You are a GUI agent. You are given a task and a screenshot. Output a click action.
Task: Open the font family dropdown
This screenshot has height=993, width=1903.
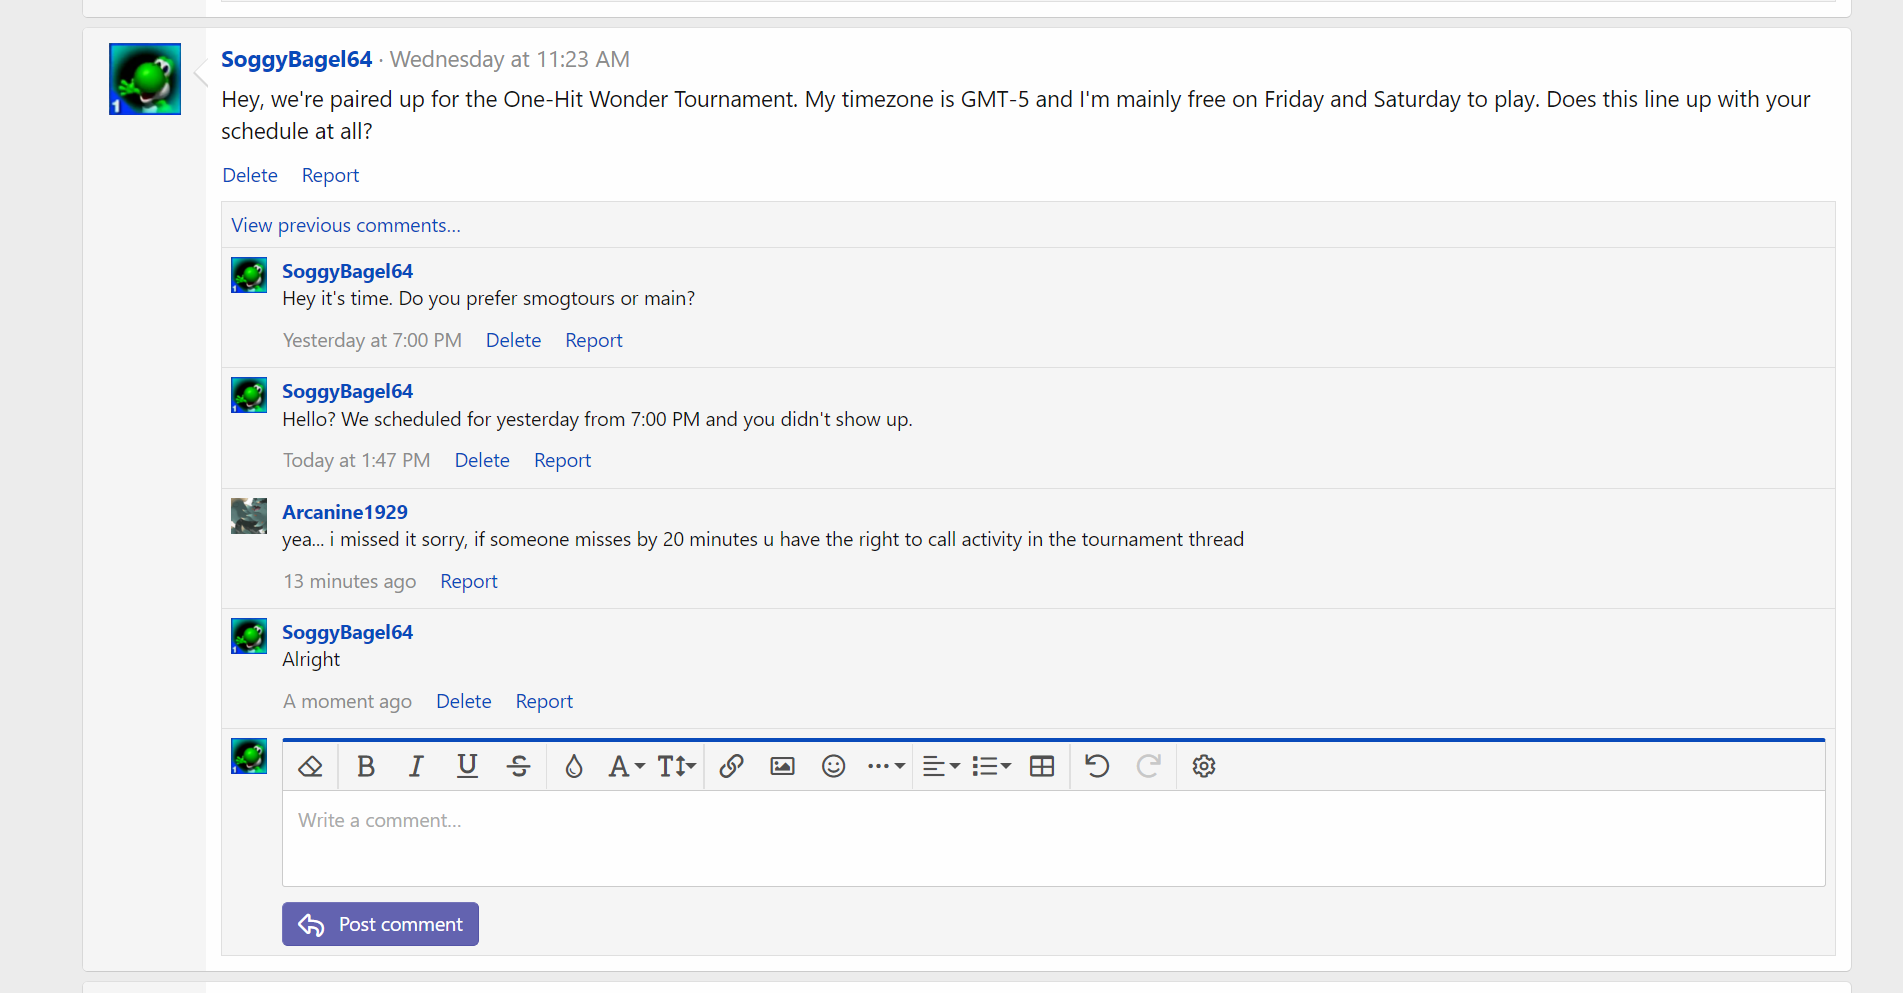tap(626, 766)
